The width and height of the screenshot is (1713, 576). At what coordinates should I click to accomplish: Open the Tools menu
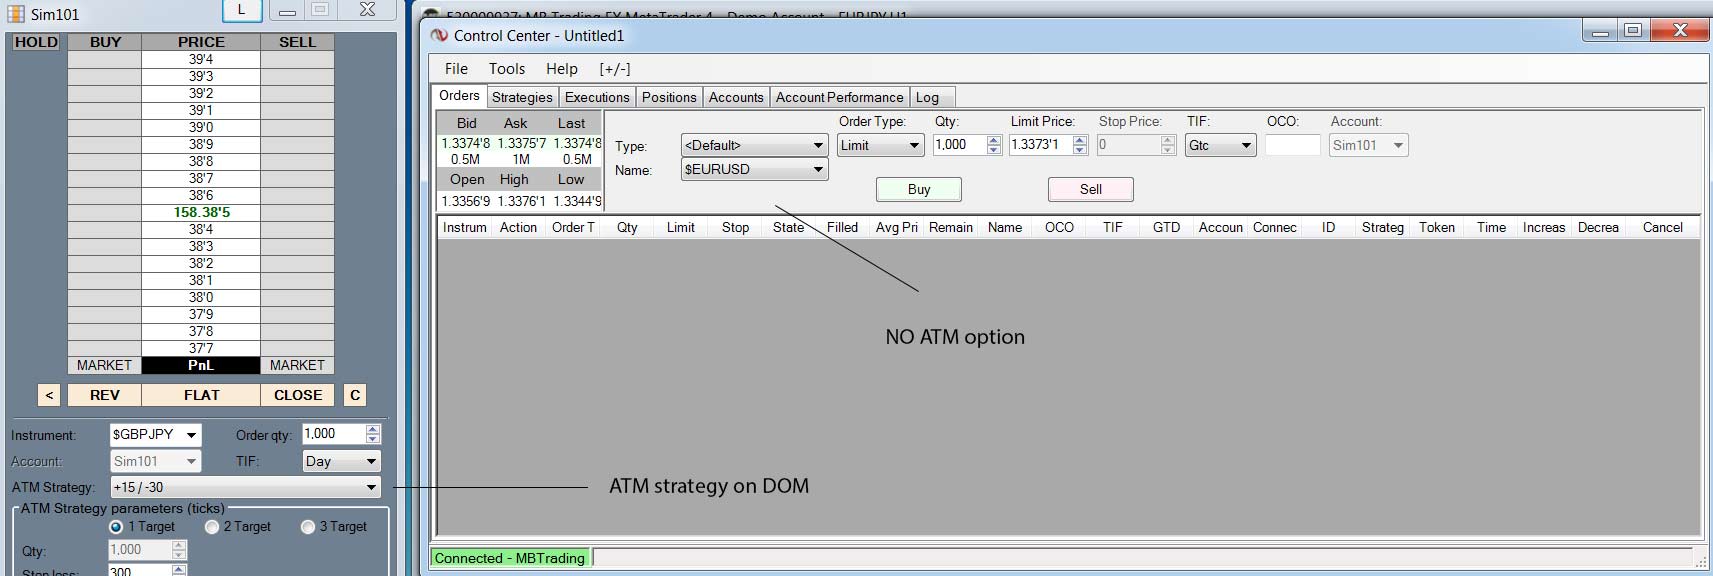[x=507, y=69]
